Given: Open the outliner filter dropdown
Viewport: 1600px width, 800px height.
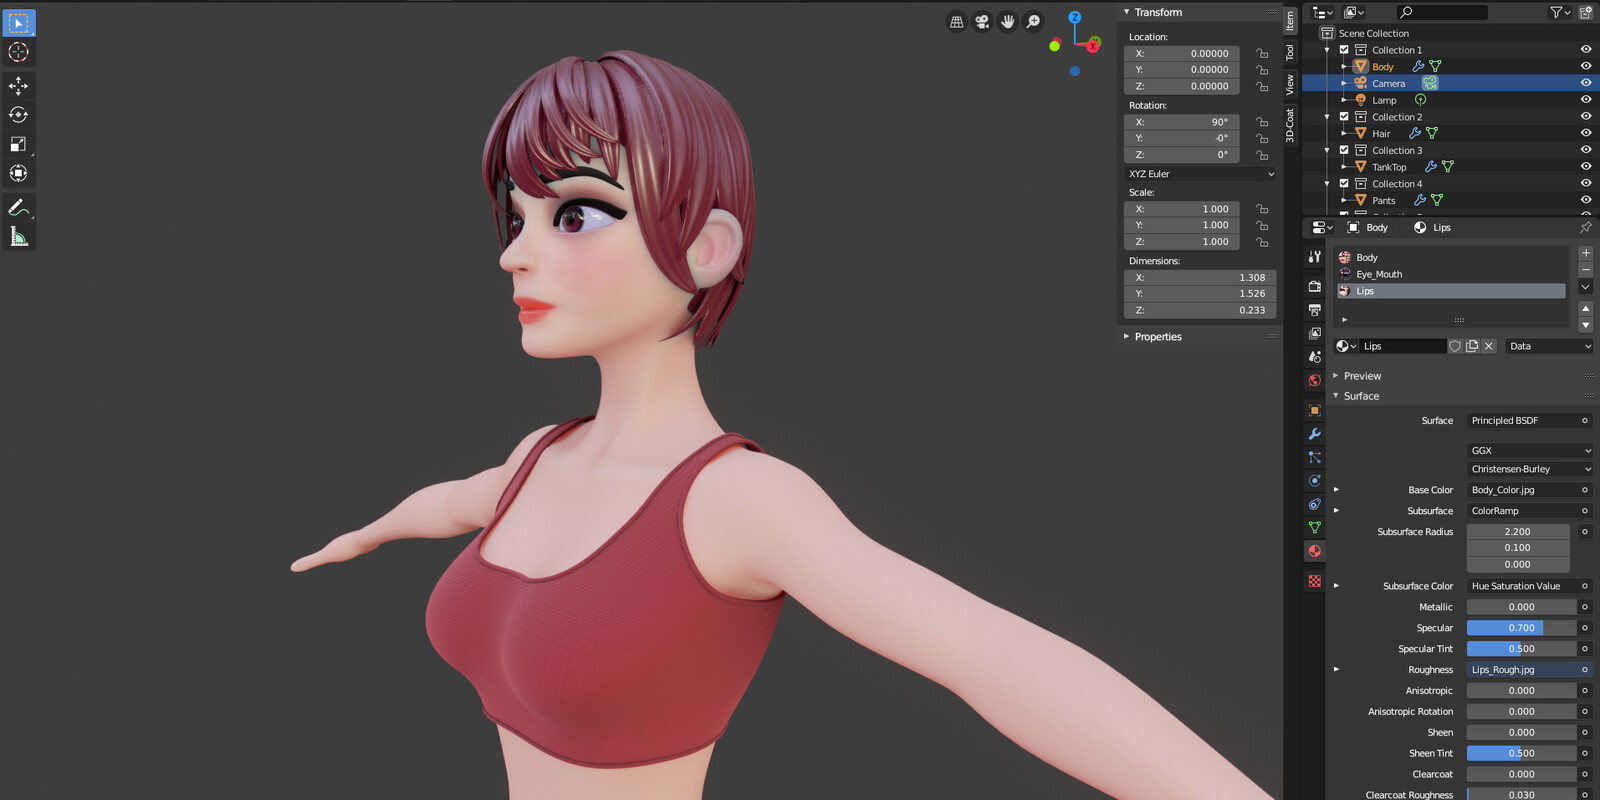Looking at the screenshot, I should pos(1560,12).
